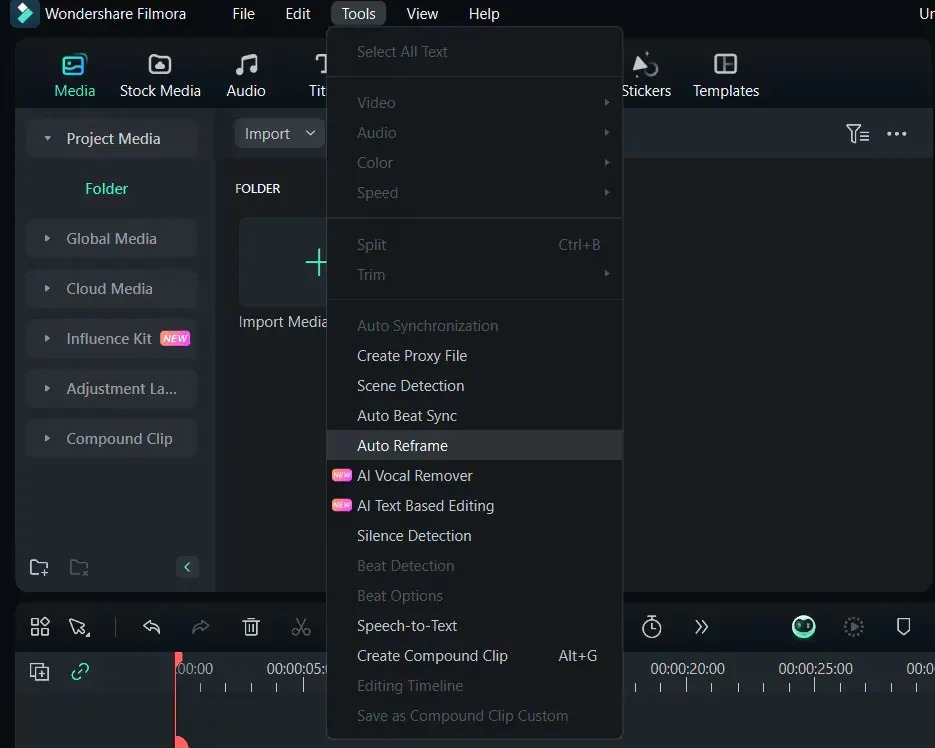Viewport: 935px width, 748px height.
Task: Choose the select tool cursor icon
Action: [x=79, y=627]
